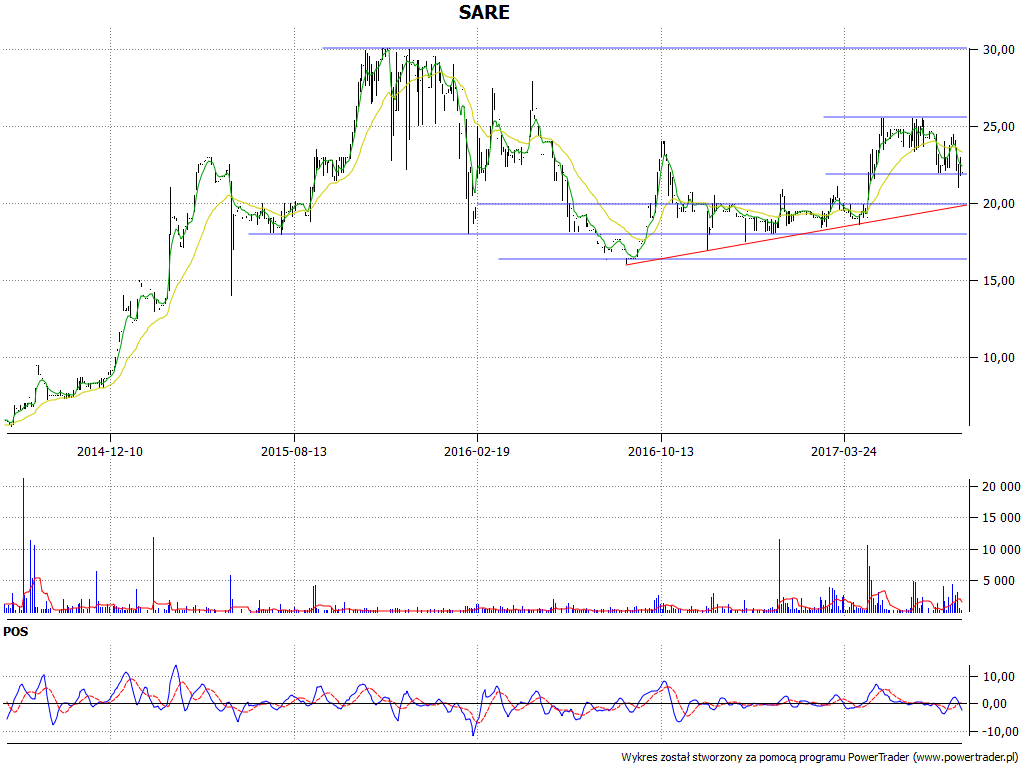Click the 2016-10-13 date label

click(x=661, y=451)
